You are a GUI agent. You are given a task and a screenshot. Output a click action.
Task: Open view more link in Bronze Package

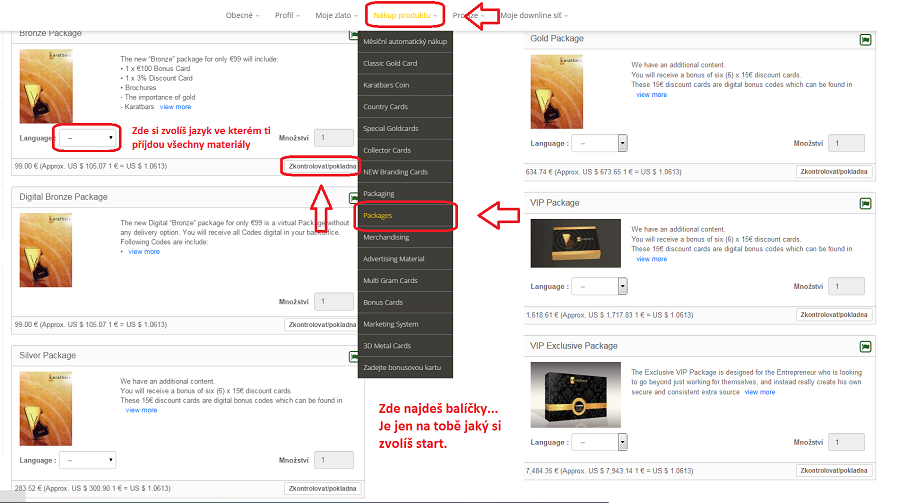click(x=176, y=107)
